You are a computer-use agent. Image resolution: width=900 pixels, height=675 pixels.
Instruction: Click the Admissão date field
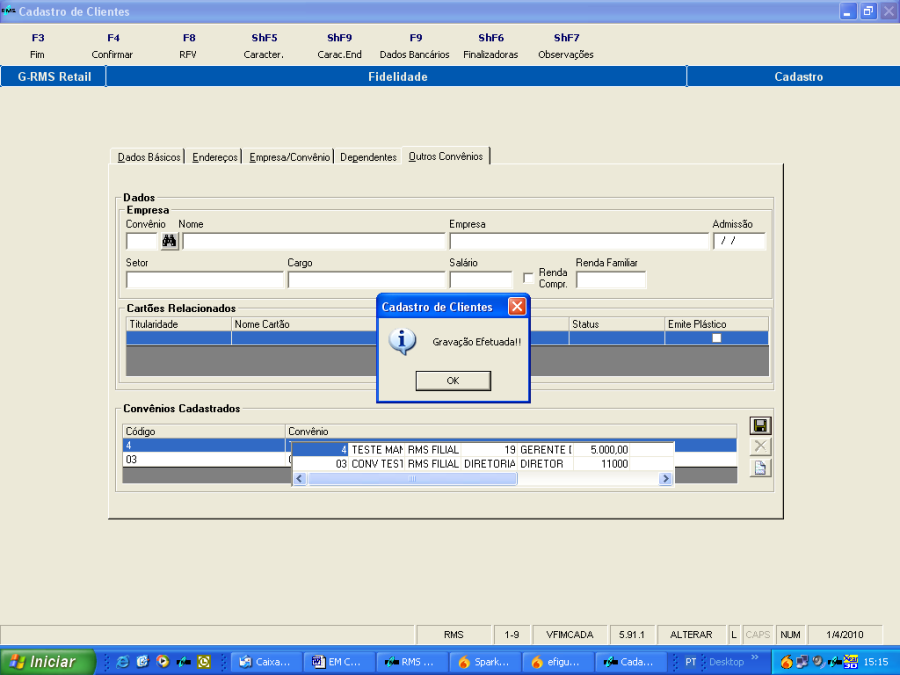(x=739, y=241)
